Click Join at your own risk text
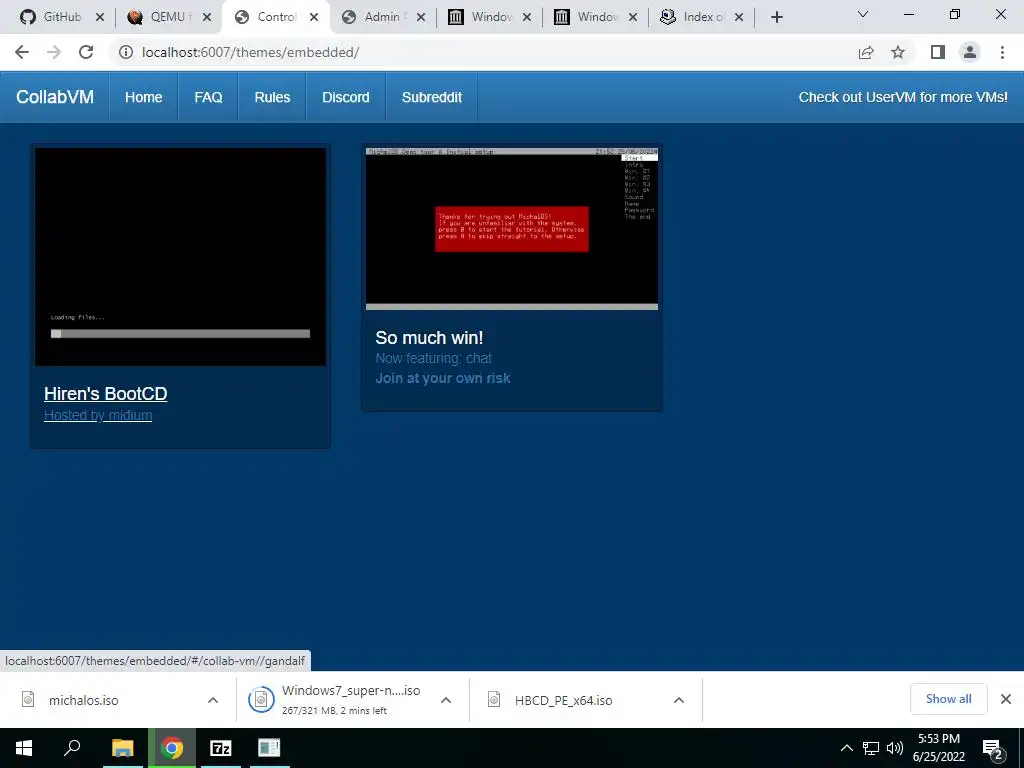Screen dimensions: 1024x768 click(443, 378)
